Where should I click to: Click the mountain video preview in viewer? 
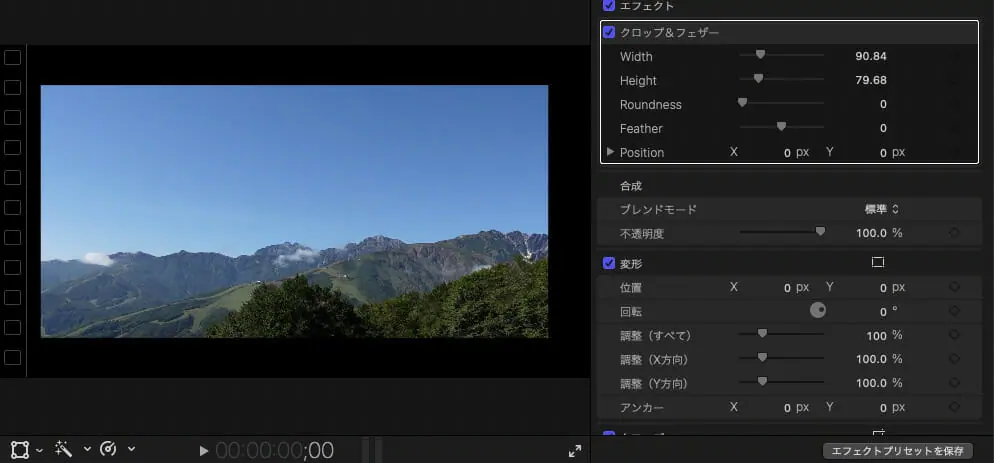[x=294, y=211]
